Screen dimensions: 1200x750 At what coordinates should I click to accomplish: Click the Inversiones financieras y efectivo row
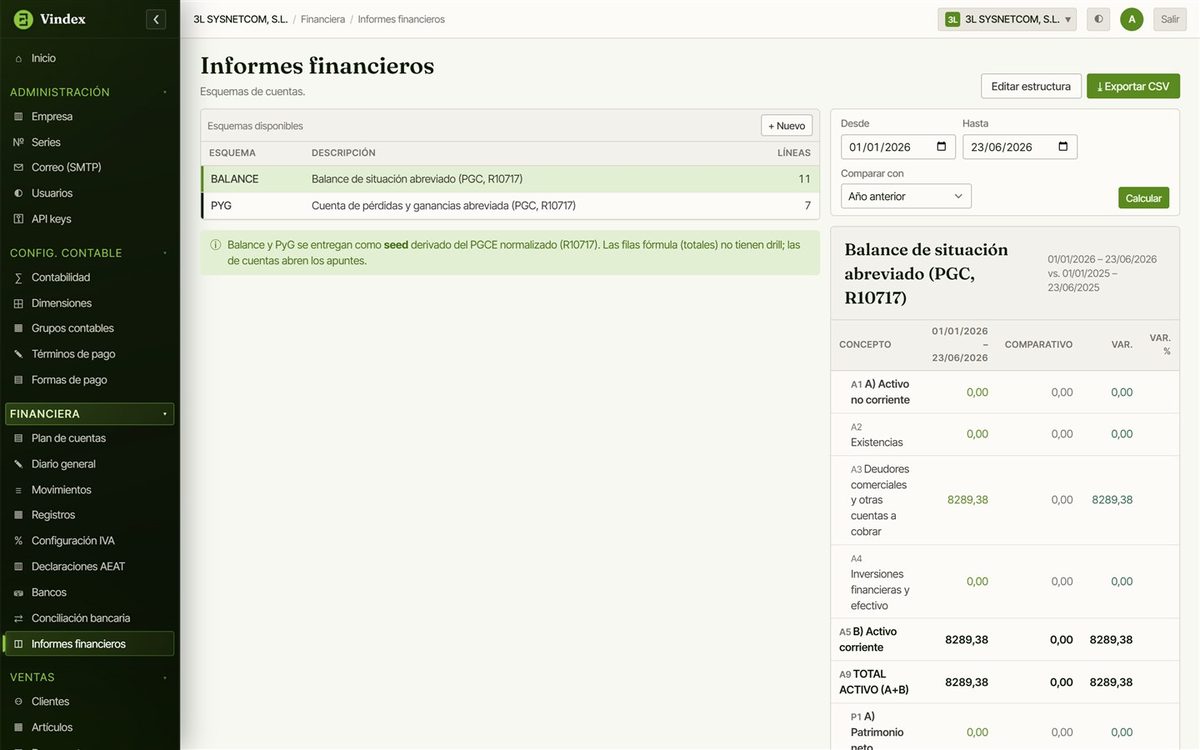1006,582
